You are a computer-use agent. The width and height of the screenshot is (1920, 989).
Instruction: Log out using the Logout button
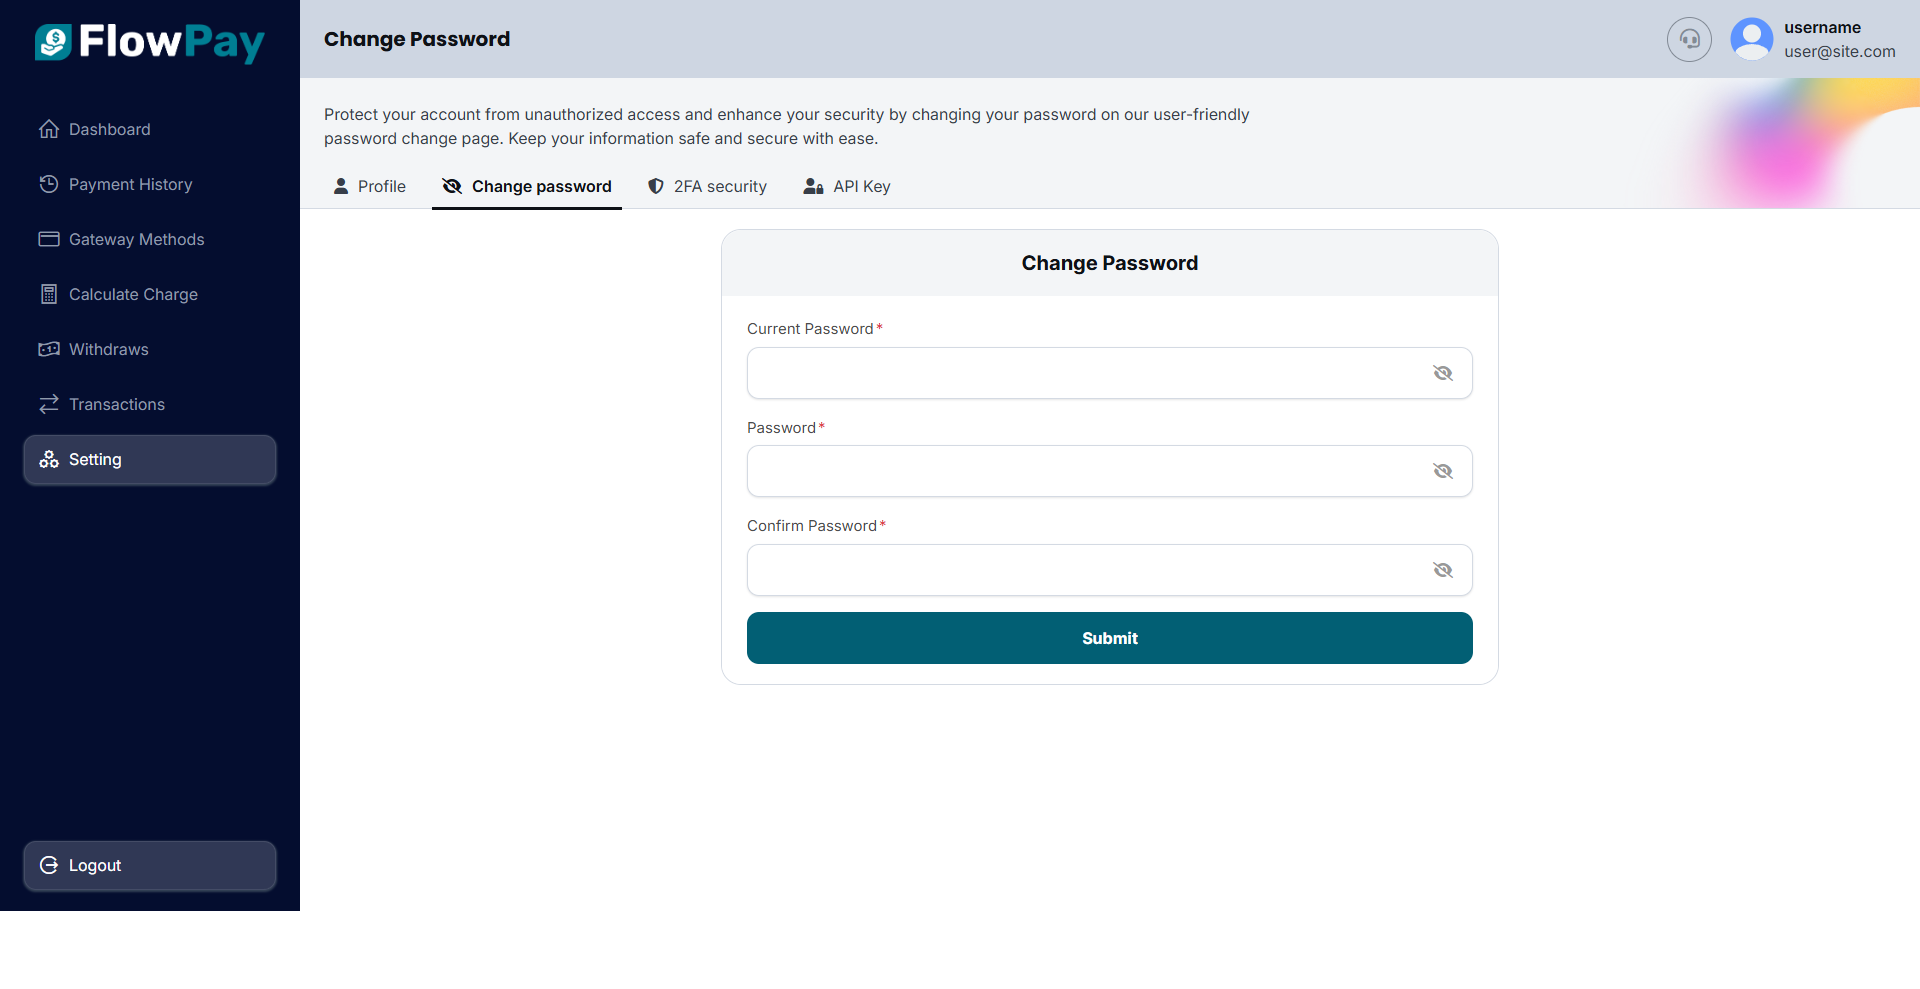[150, 865]
